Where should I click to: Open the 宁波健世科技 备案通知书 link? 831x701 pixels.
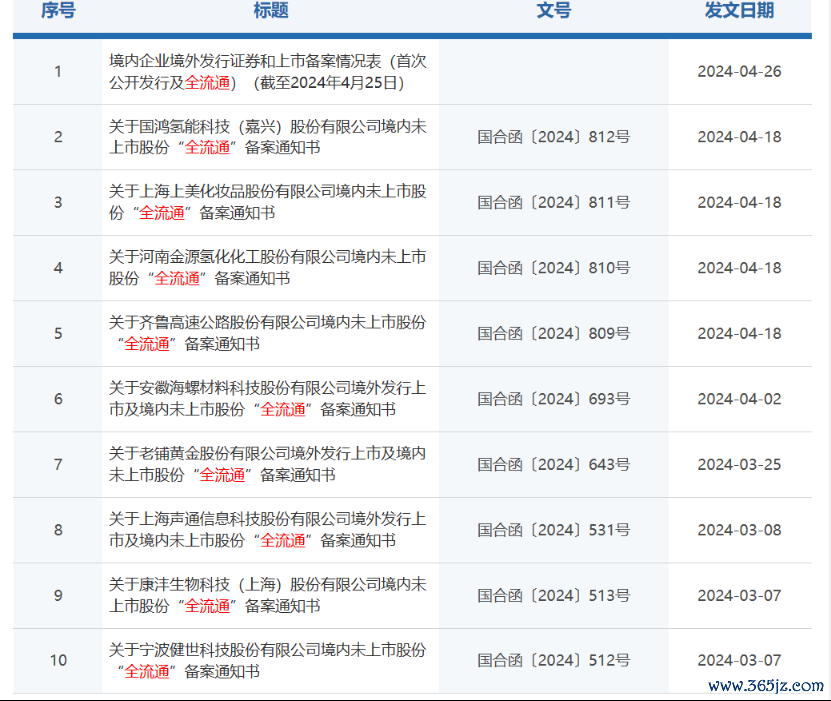tap(268, 661)
